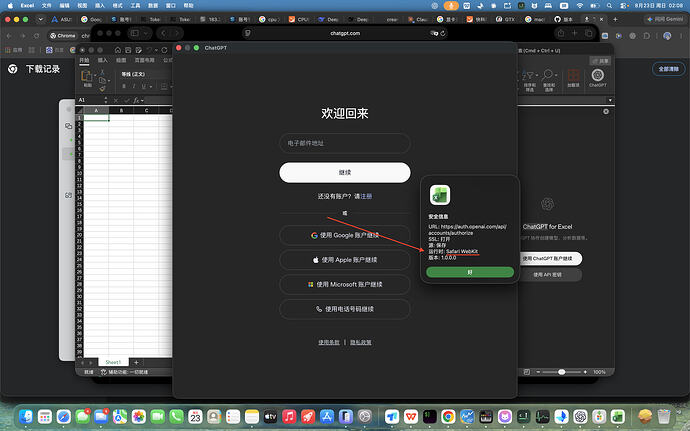Continue with phone number button

(x=345, y=309)
